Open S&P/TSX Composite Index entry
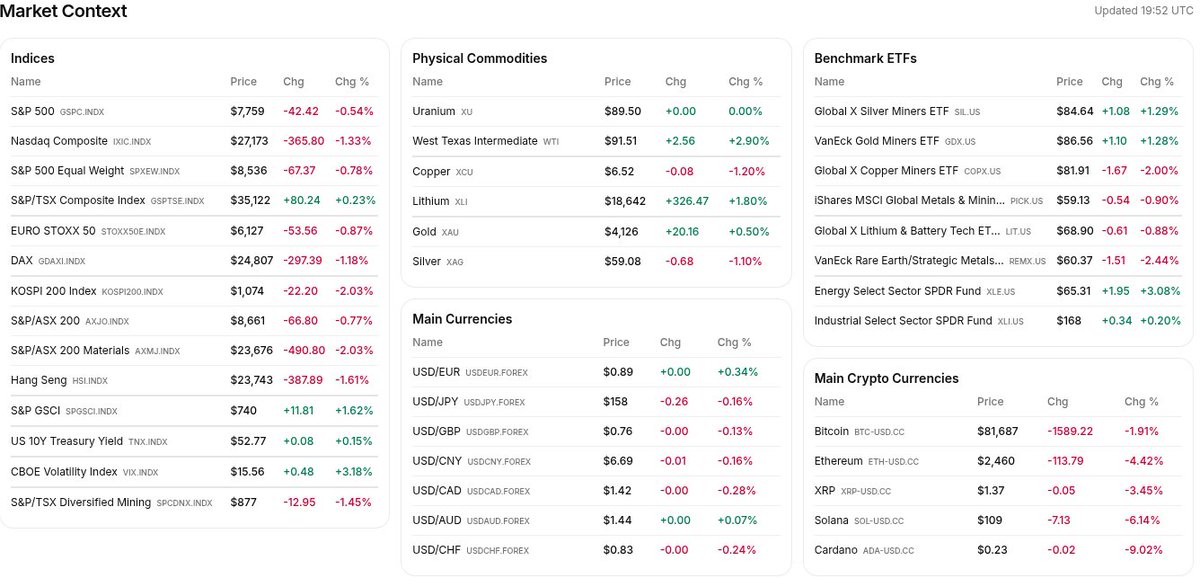Viewport: 1200px width, 578px height. [194, 201]
